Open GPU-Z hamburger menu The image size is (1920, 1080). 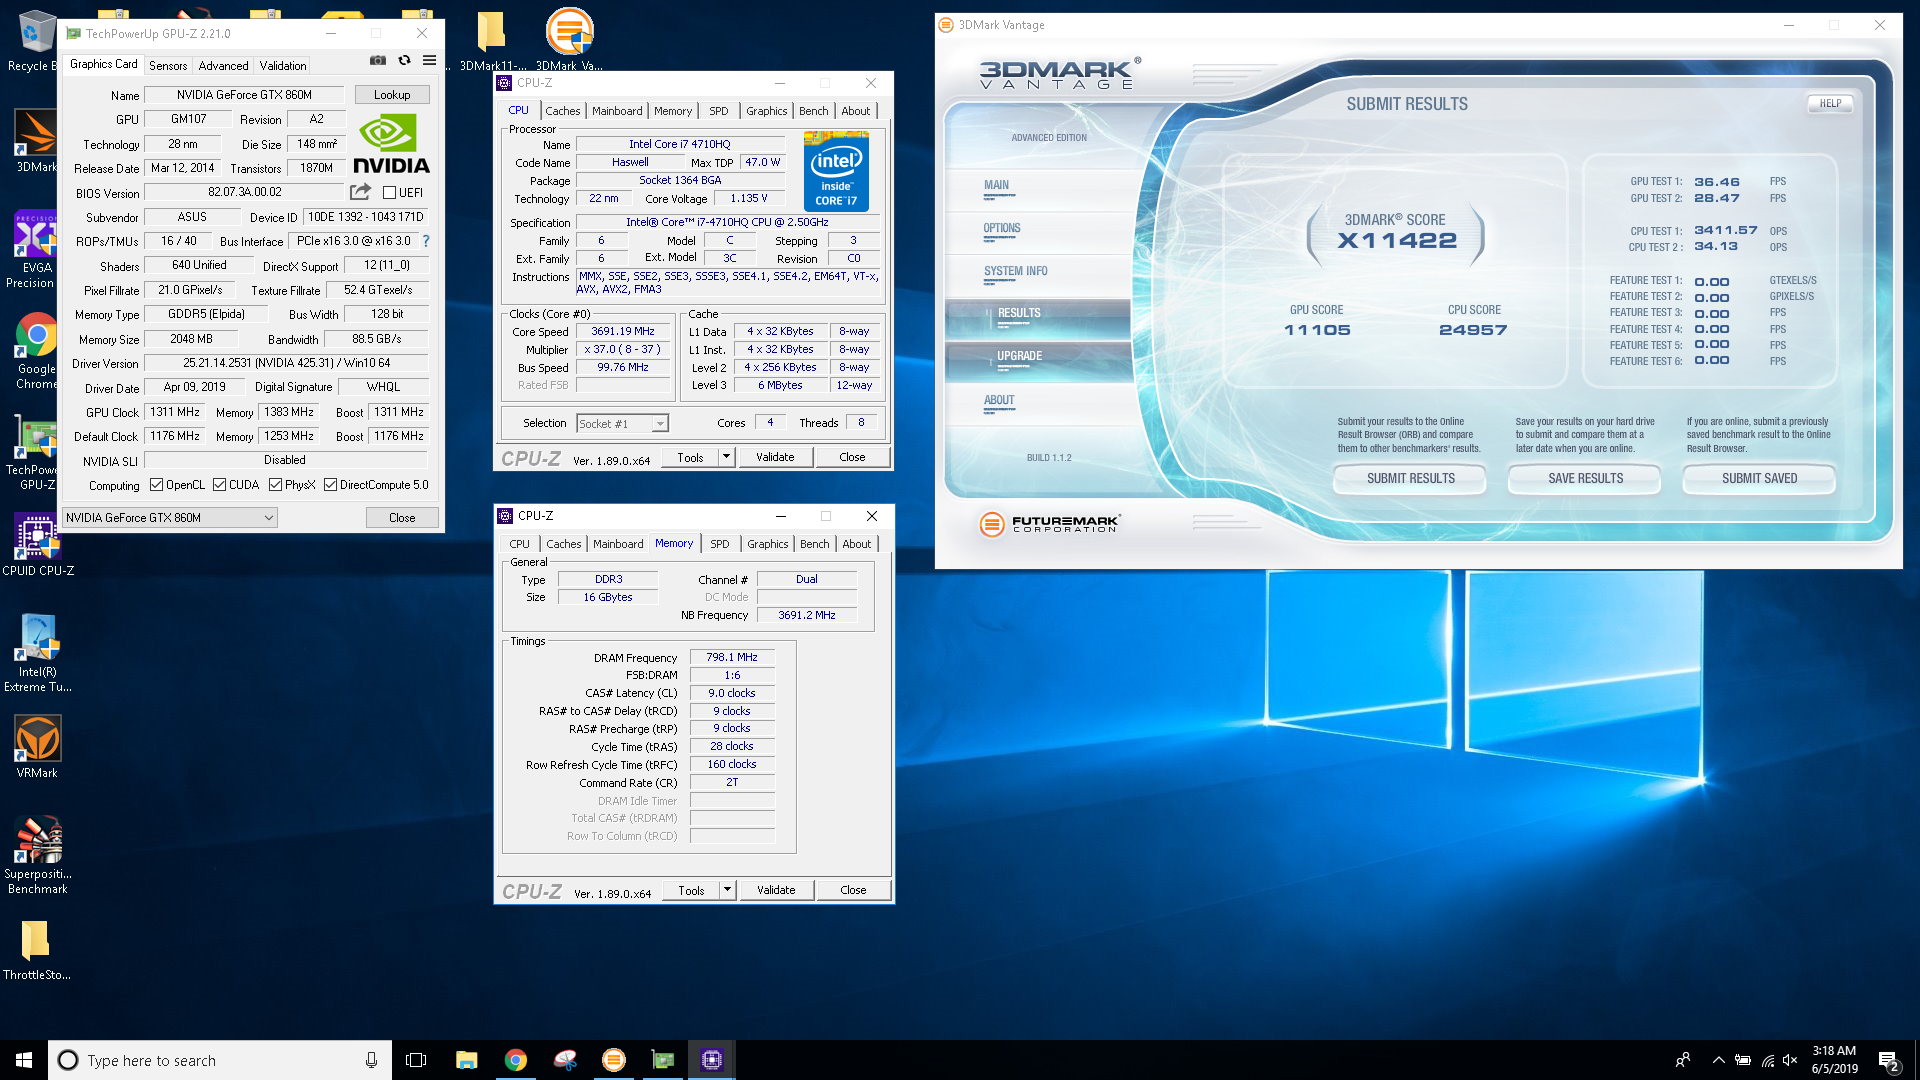pyautogui.click(x=429, y=61)
